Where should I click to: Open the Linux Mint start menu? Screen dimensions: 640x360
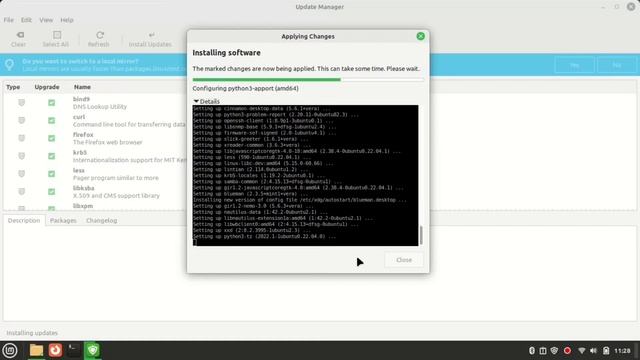[x=10, y=350]
